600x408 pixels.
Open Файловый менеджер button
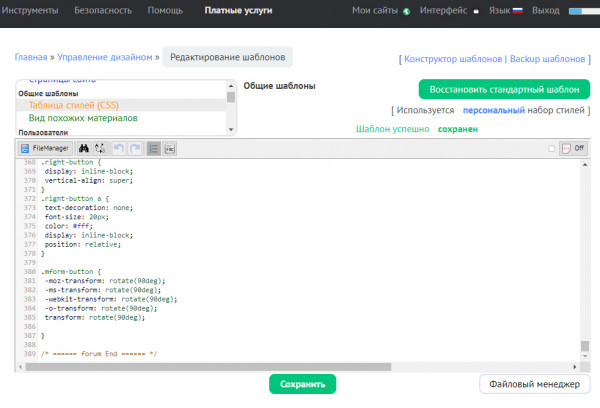[535, 384]
